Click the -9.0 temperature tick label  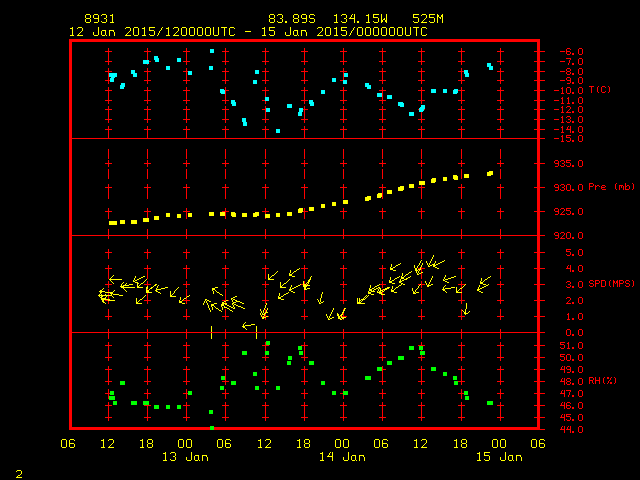571,81
